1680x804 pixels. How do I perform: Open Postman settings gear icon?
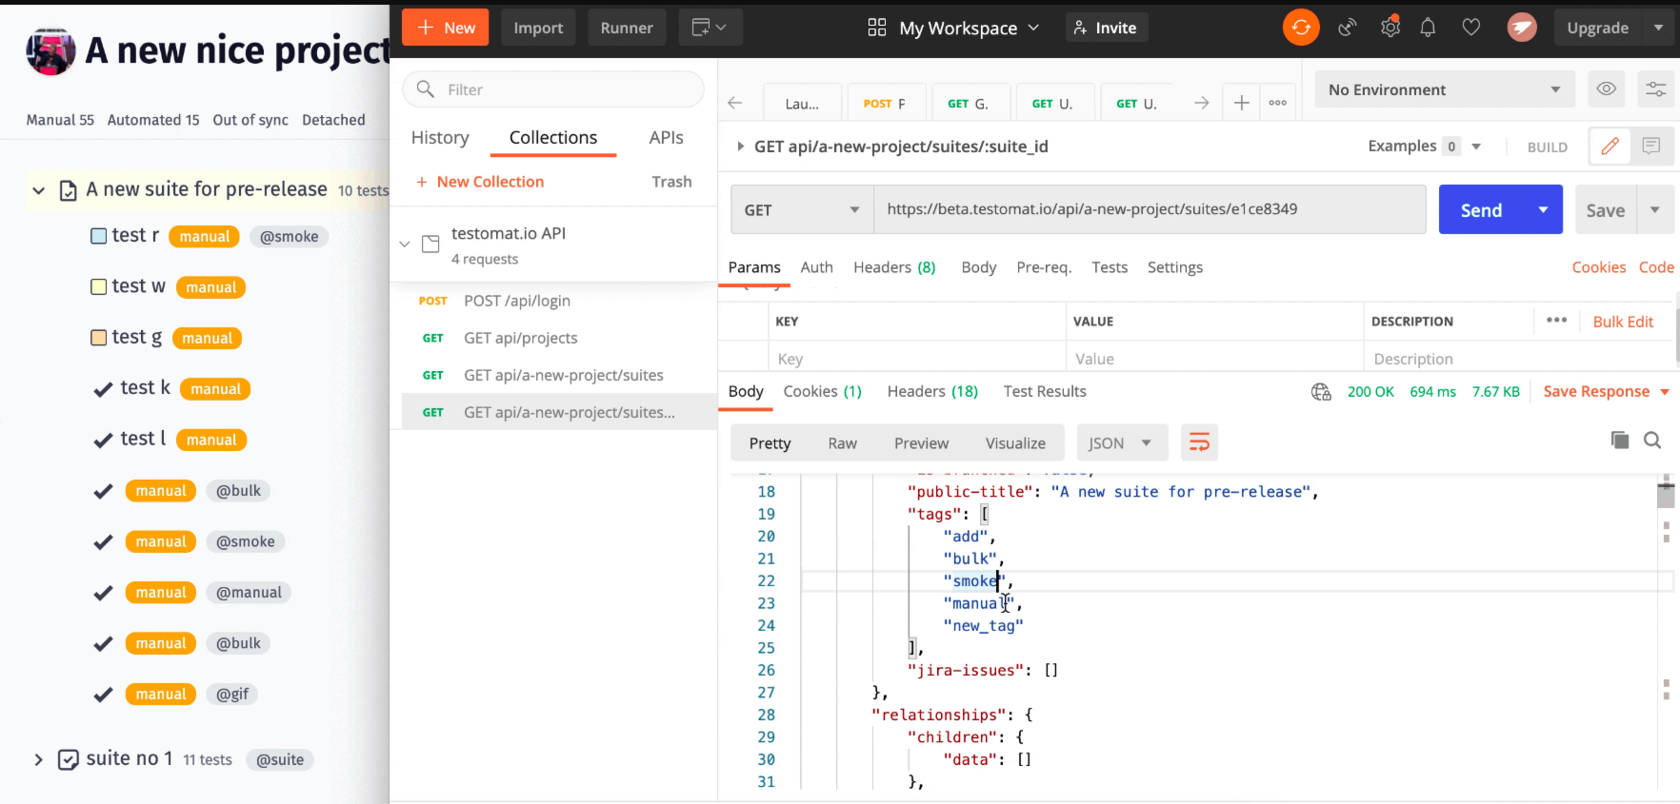pos(1390,28)
